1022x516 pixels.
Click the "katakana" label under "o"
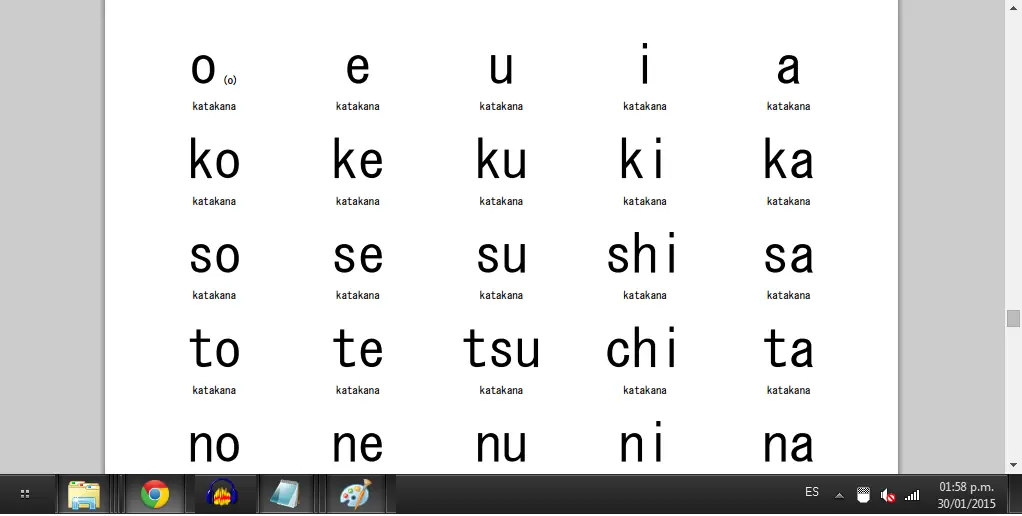click(214, 106)
